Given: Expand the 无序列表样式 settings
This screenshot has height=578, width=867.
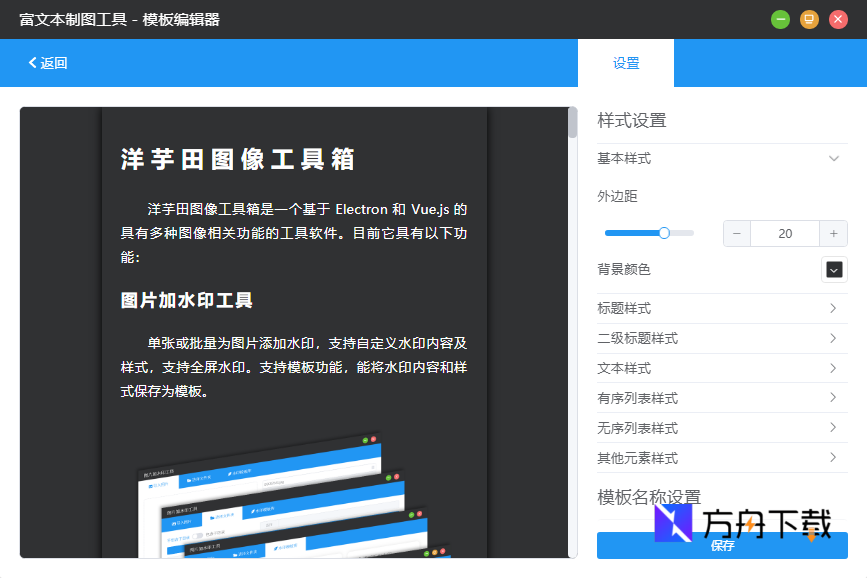Looking at the screenshot, I should (x=720, y=428).
